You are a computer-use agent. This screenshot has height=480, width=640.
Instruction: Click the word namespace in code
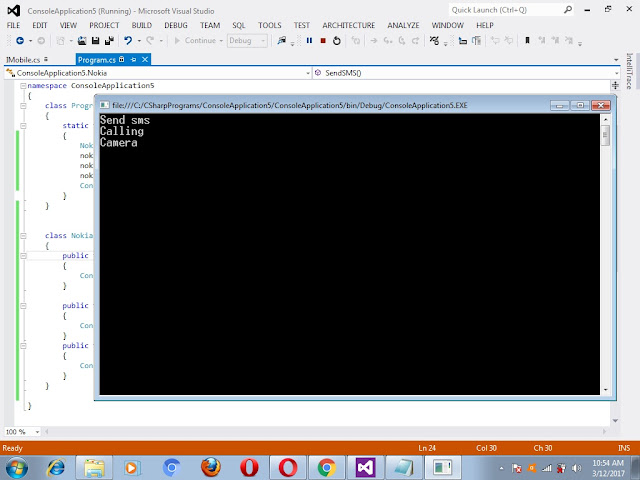coord(47,86)
